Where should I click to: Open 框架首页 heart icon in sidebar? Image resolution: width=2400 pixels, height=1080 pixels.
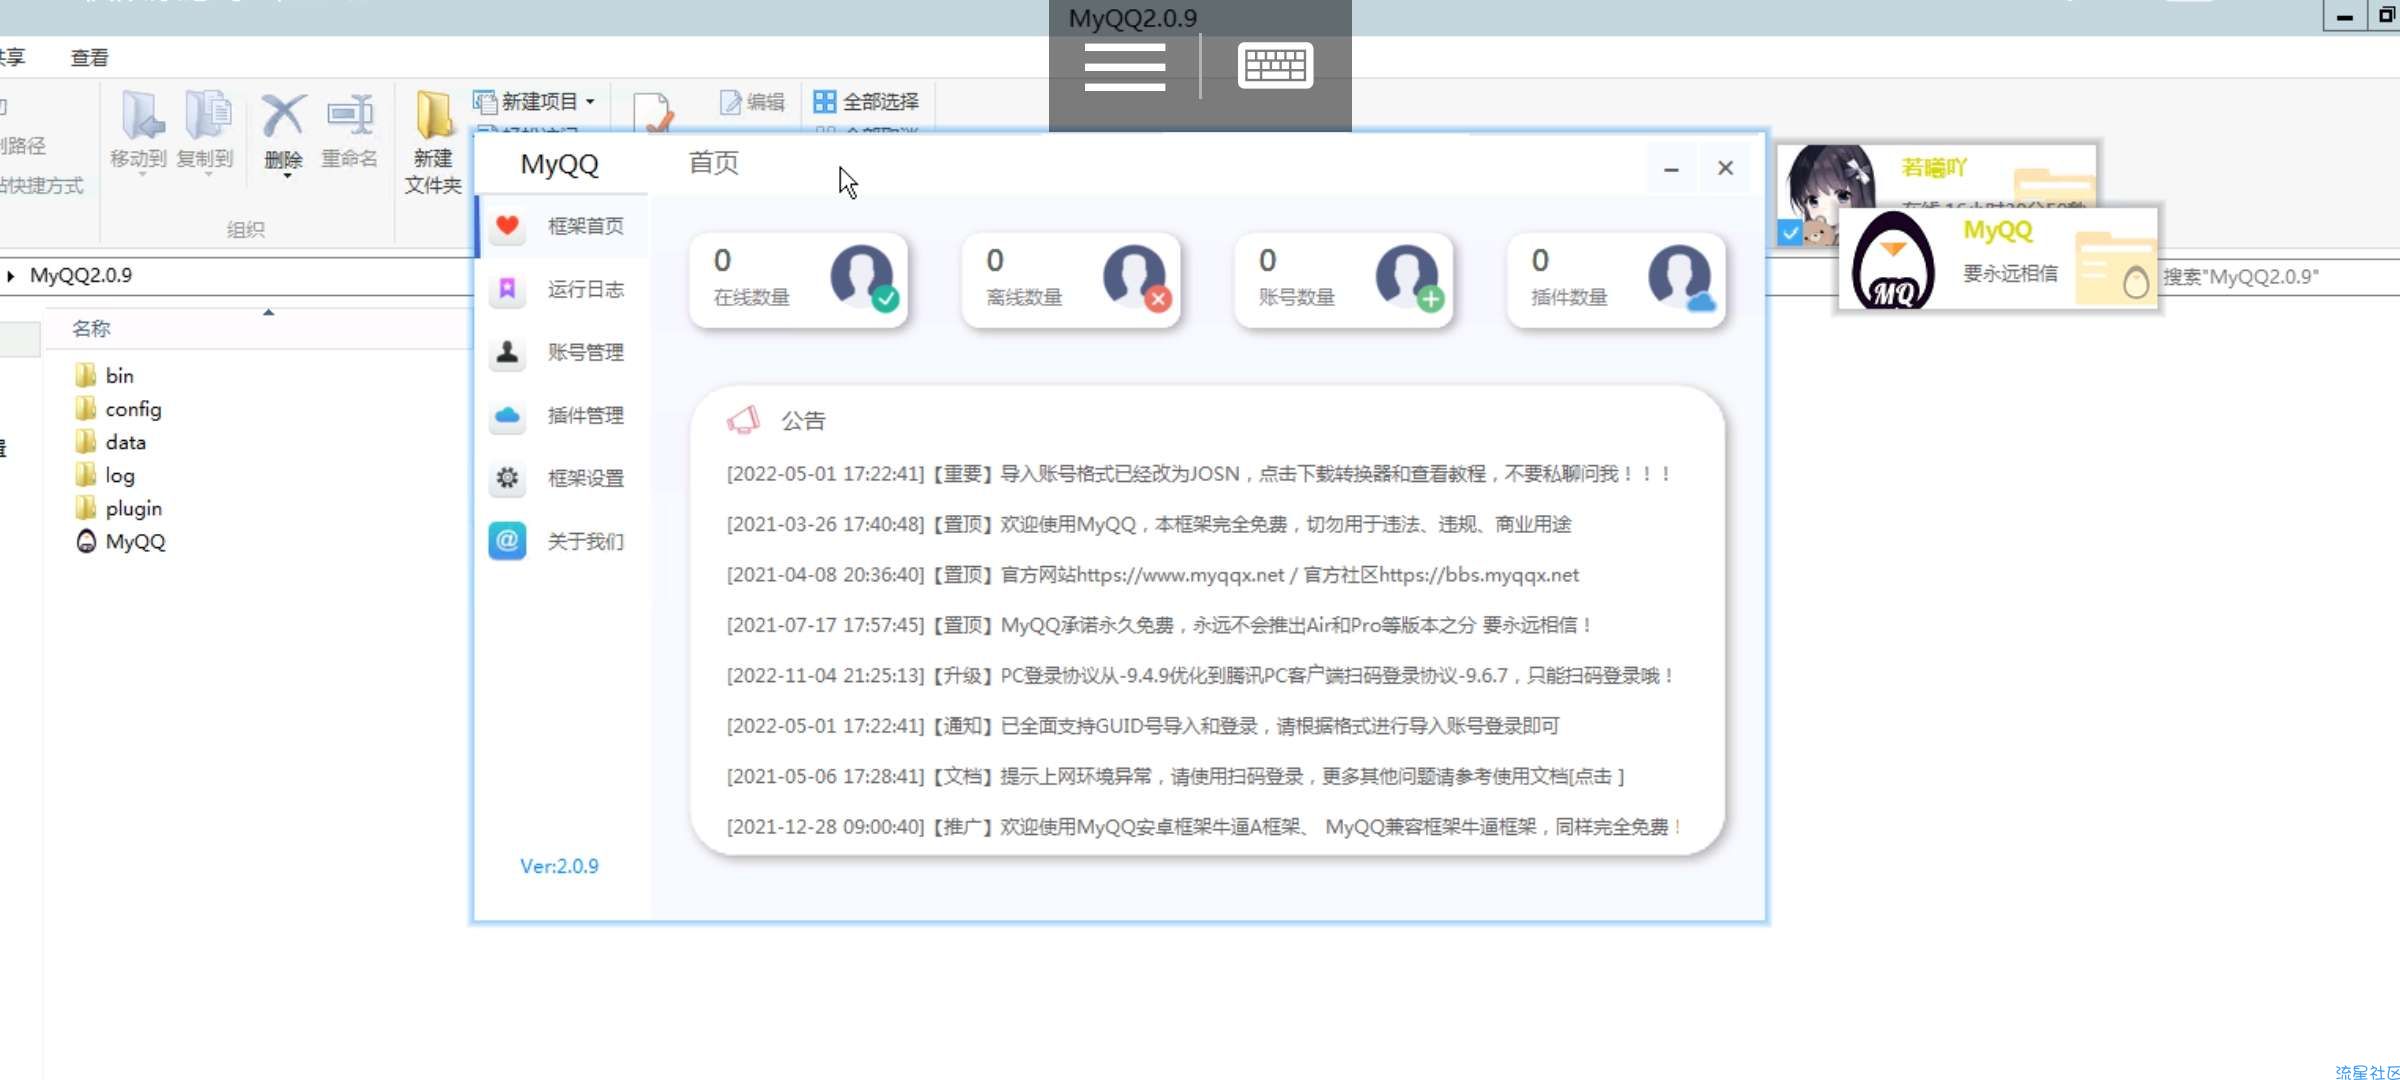point(507,226)
